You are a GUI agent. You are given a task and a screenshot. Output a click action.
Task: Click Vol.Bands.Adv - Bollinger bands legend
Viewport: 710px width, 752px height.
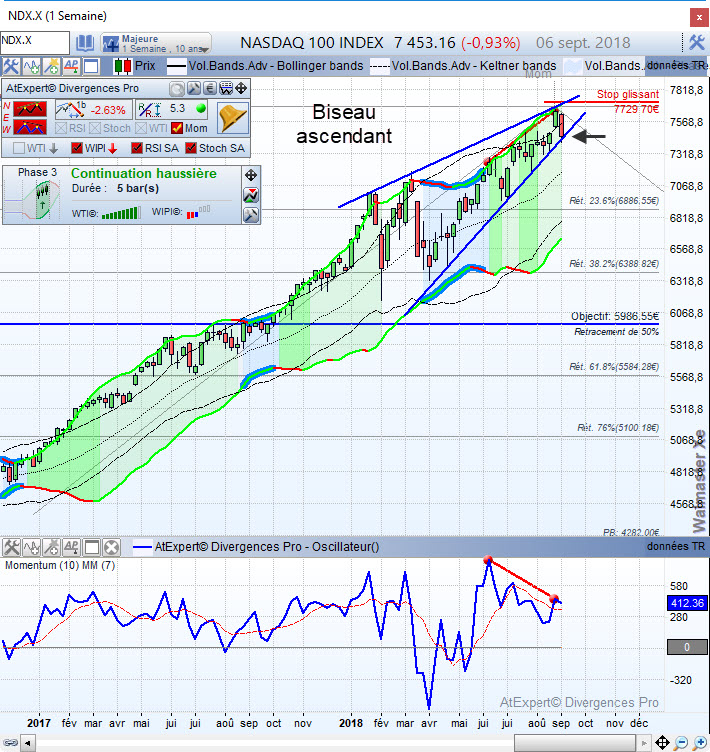click(x=276, y=66)
